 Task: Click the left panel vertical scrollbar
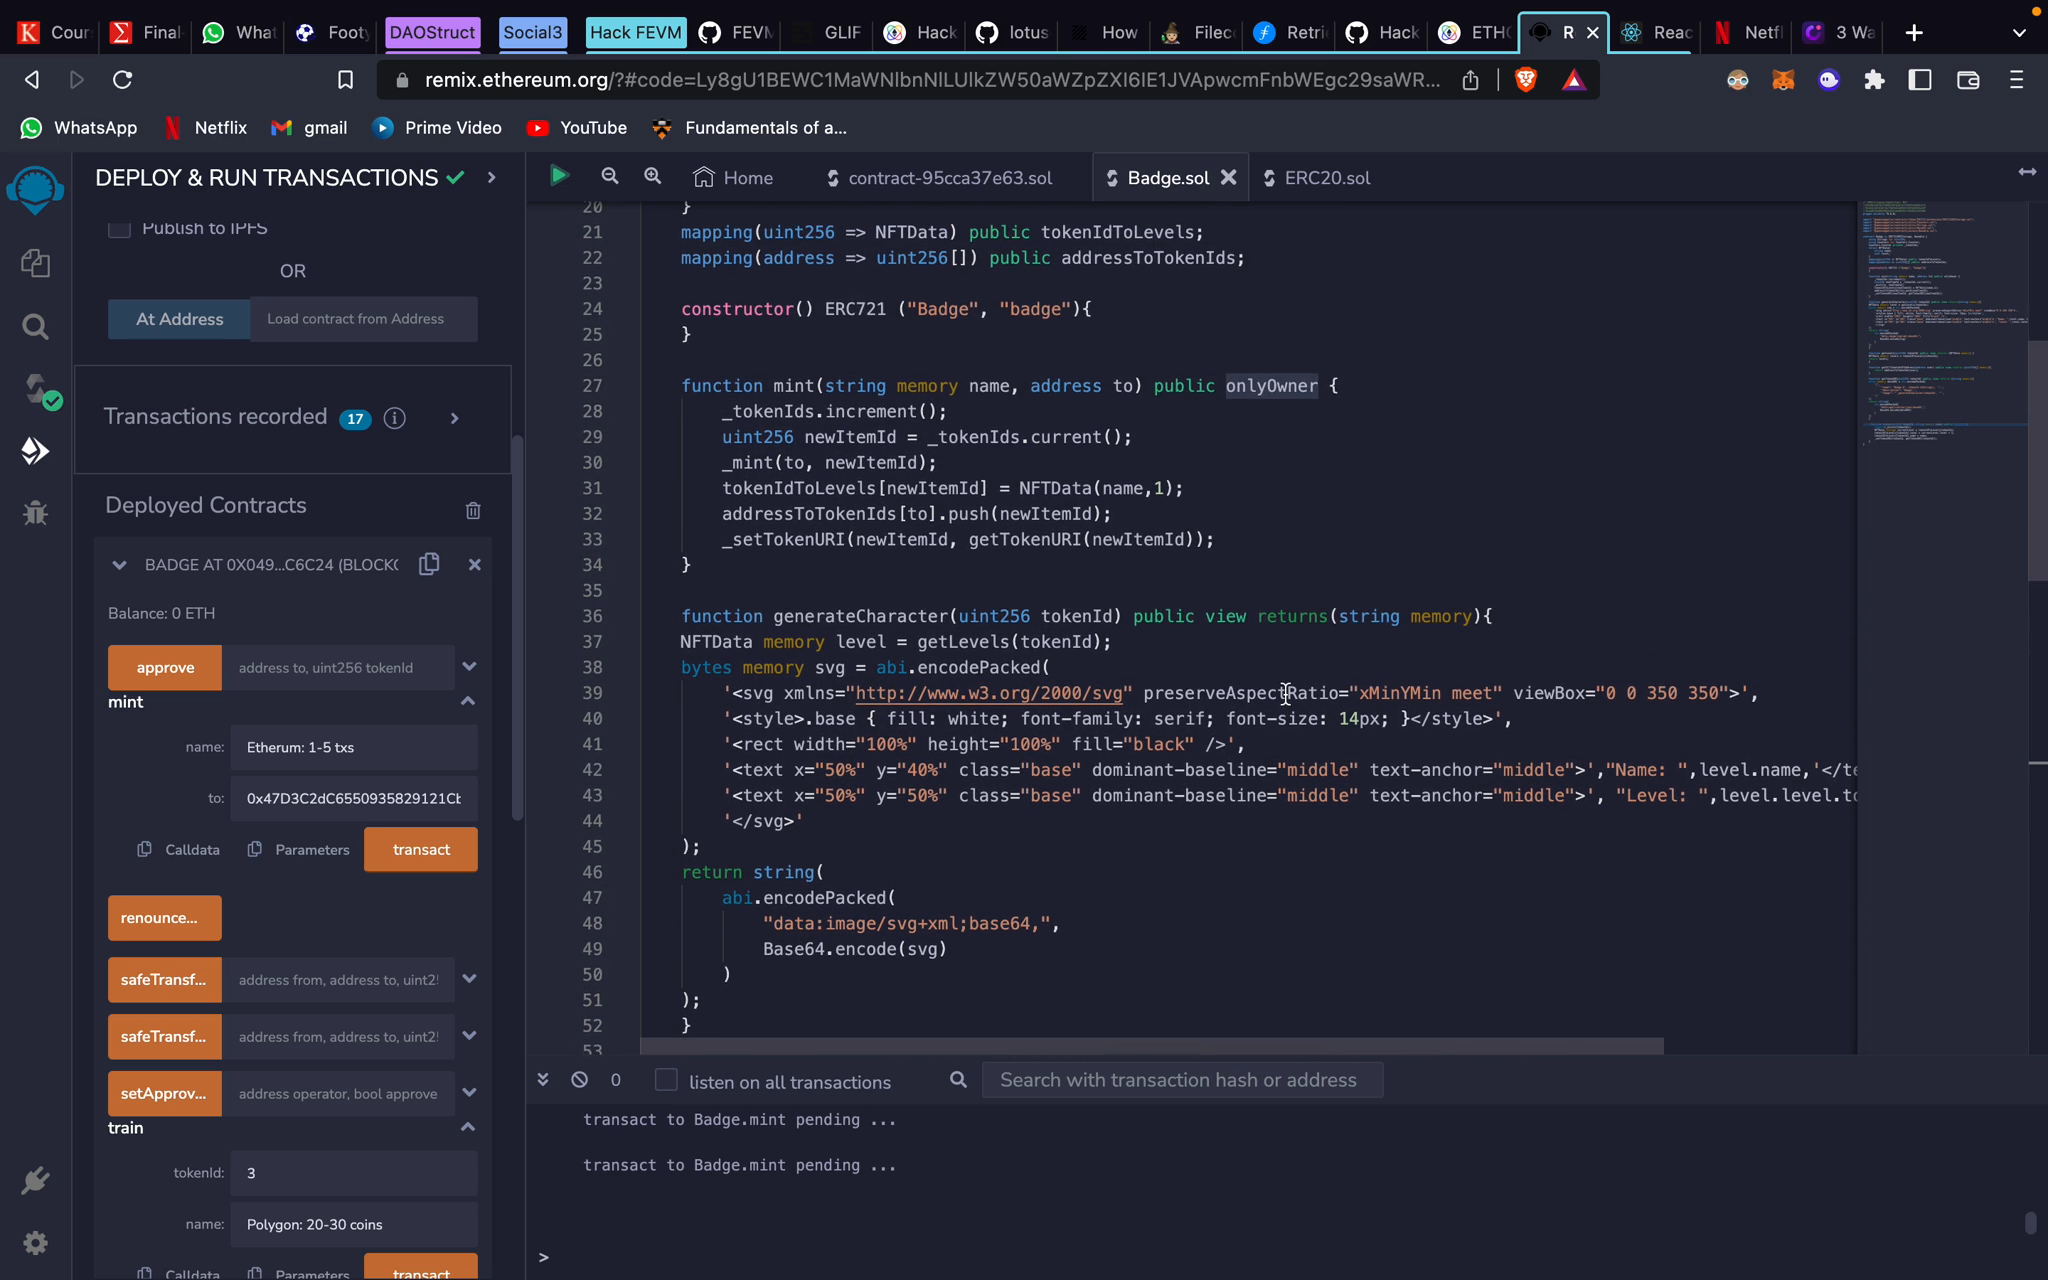tap(517, 628)
